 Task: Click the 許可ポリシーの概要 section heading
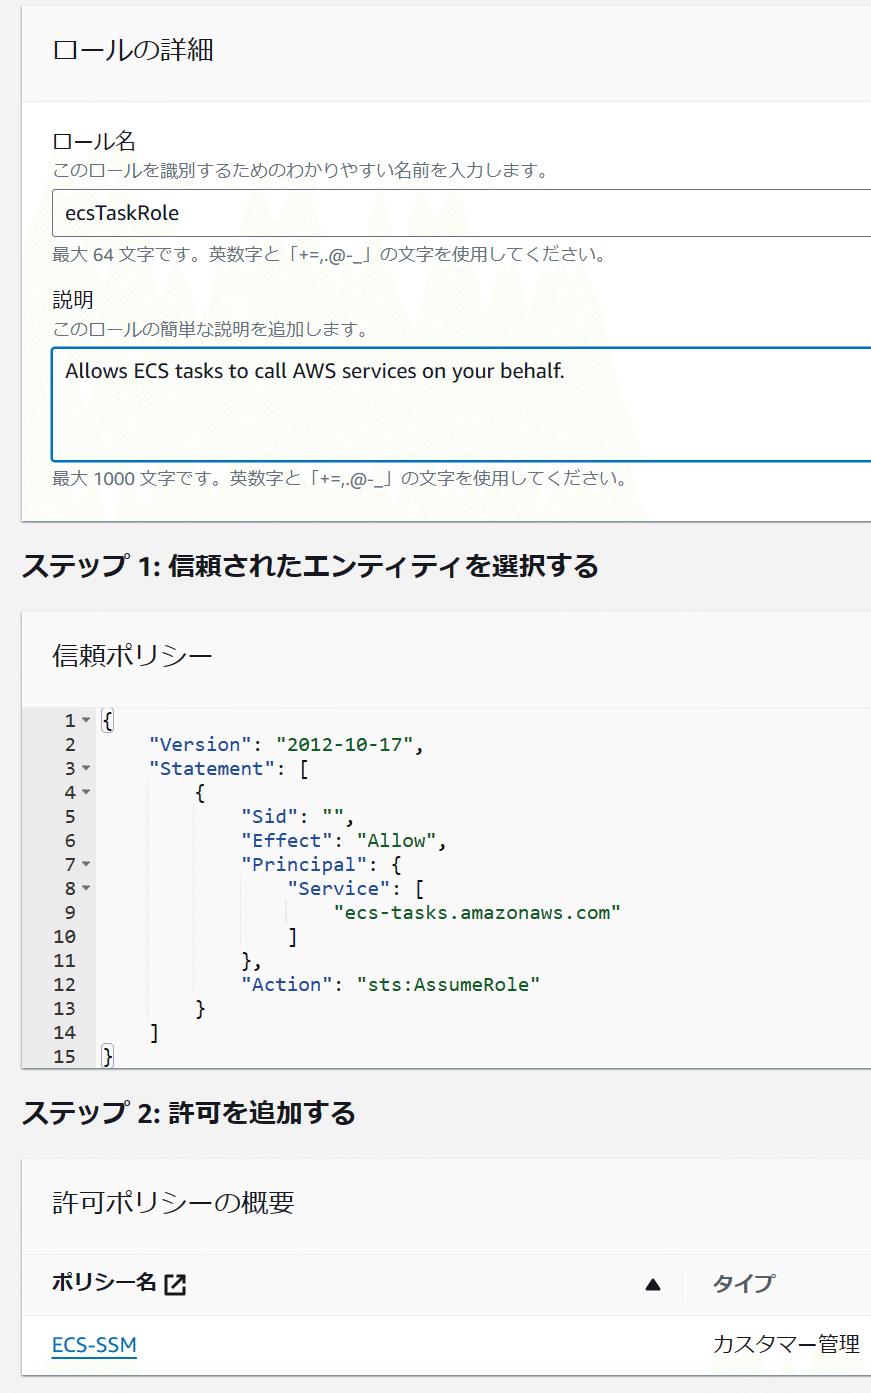[x=173, y=1203]
